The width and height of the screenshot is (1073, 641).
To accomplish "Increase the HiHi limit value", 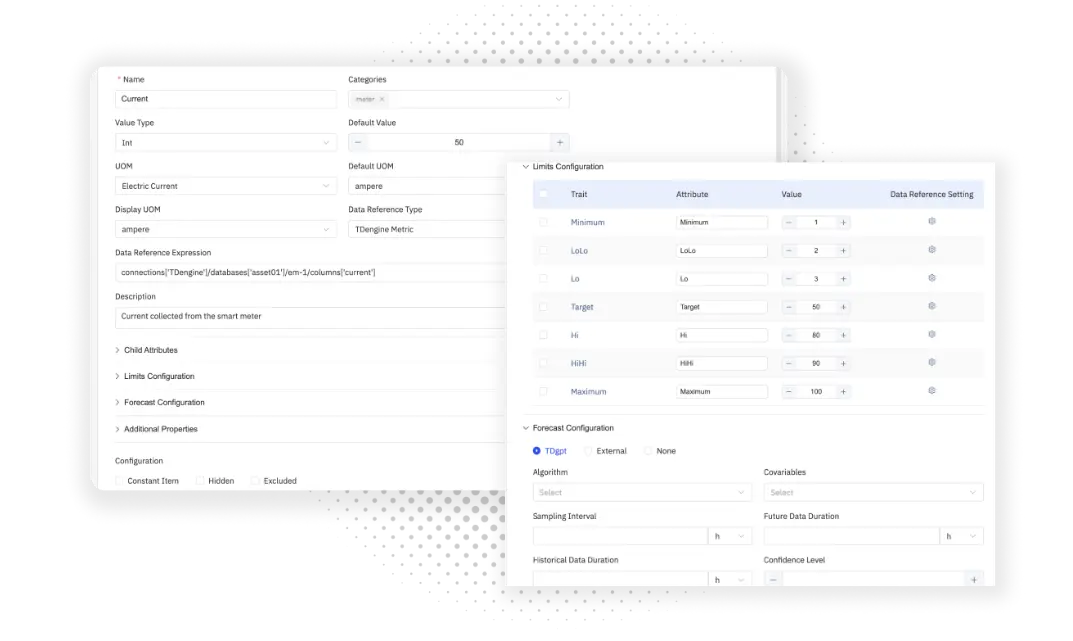I will tap(843, 363).
